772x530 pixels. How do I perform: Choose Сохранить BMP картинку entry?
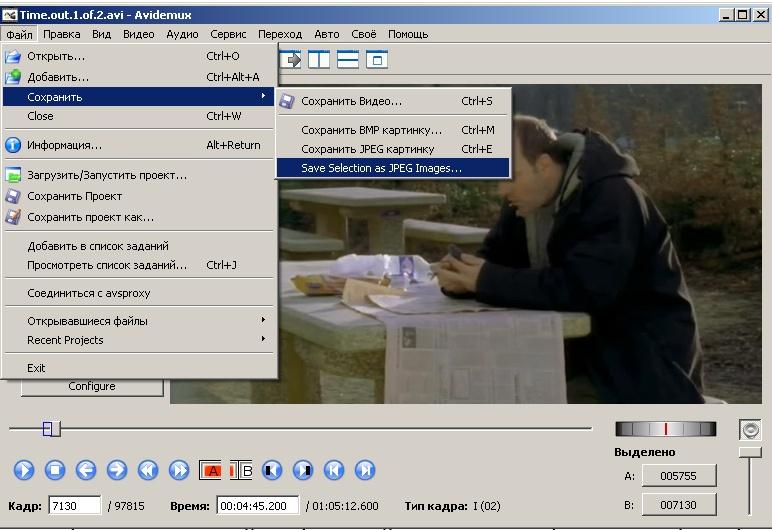tap(393, 130)
